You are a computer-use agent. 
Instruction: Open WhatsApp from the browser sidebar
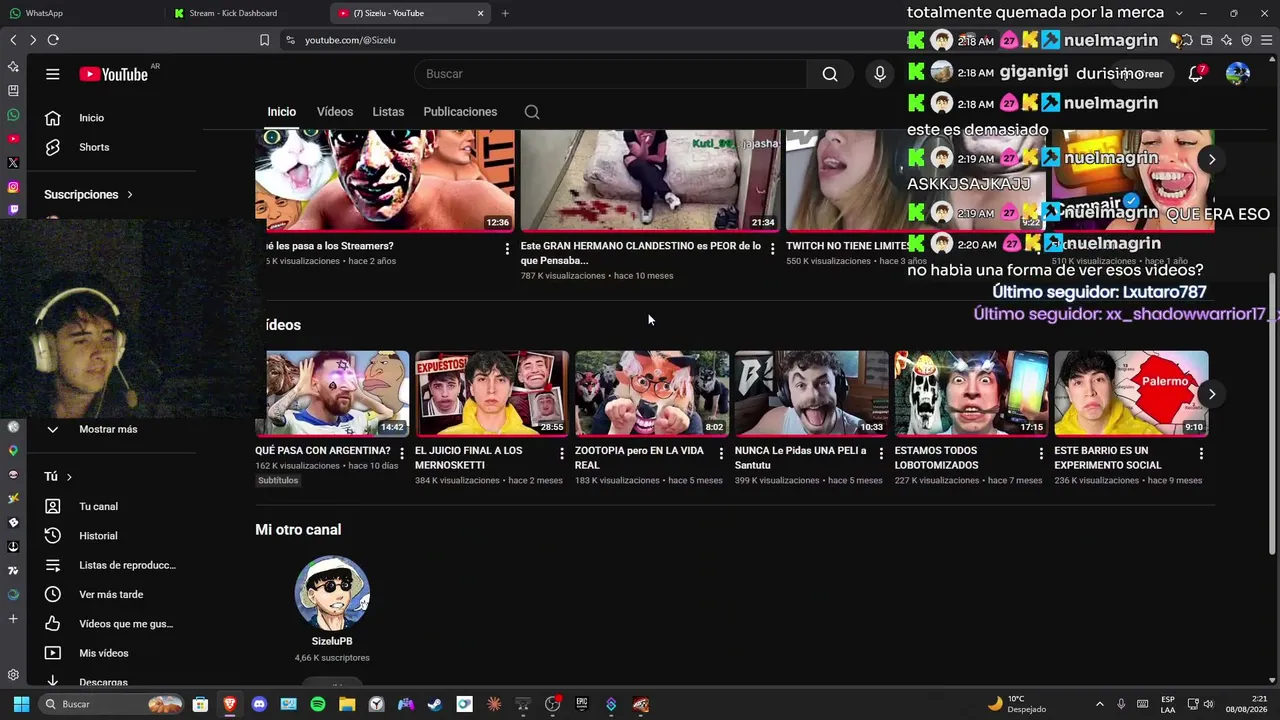tap(13, 115)
